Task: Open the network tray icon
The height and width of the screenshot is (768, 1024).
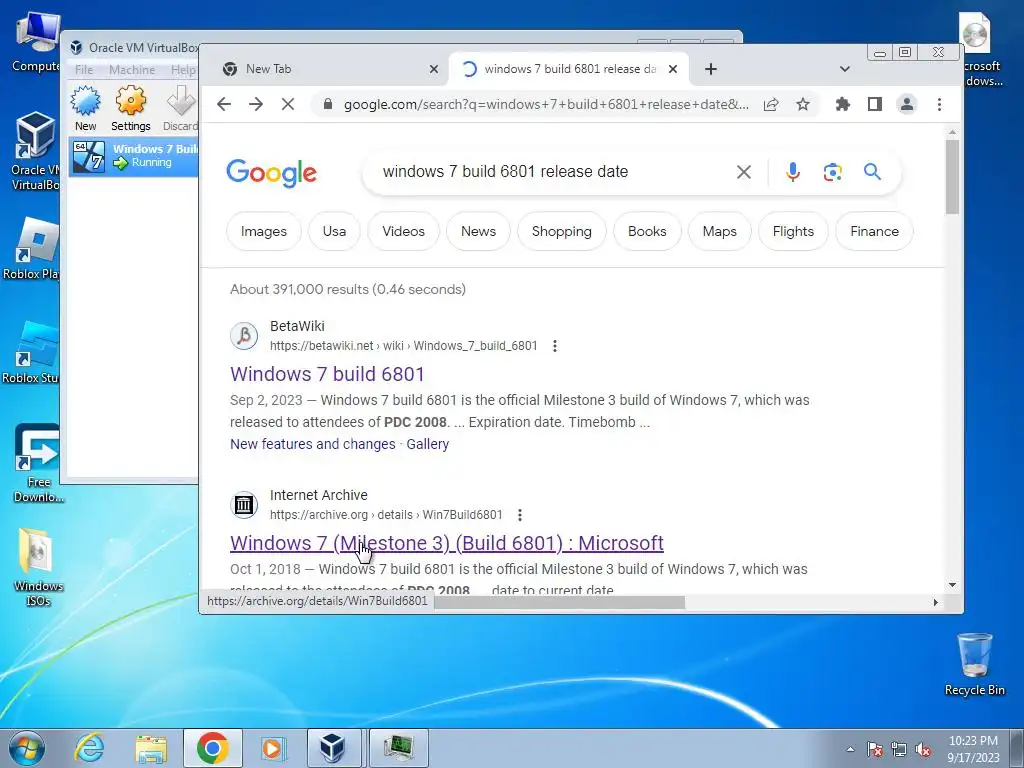Action: click(x=899, y=749)
